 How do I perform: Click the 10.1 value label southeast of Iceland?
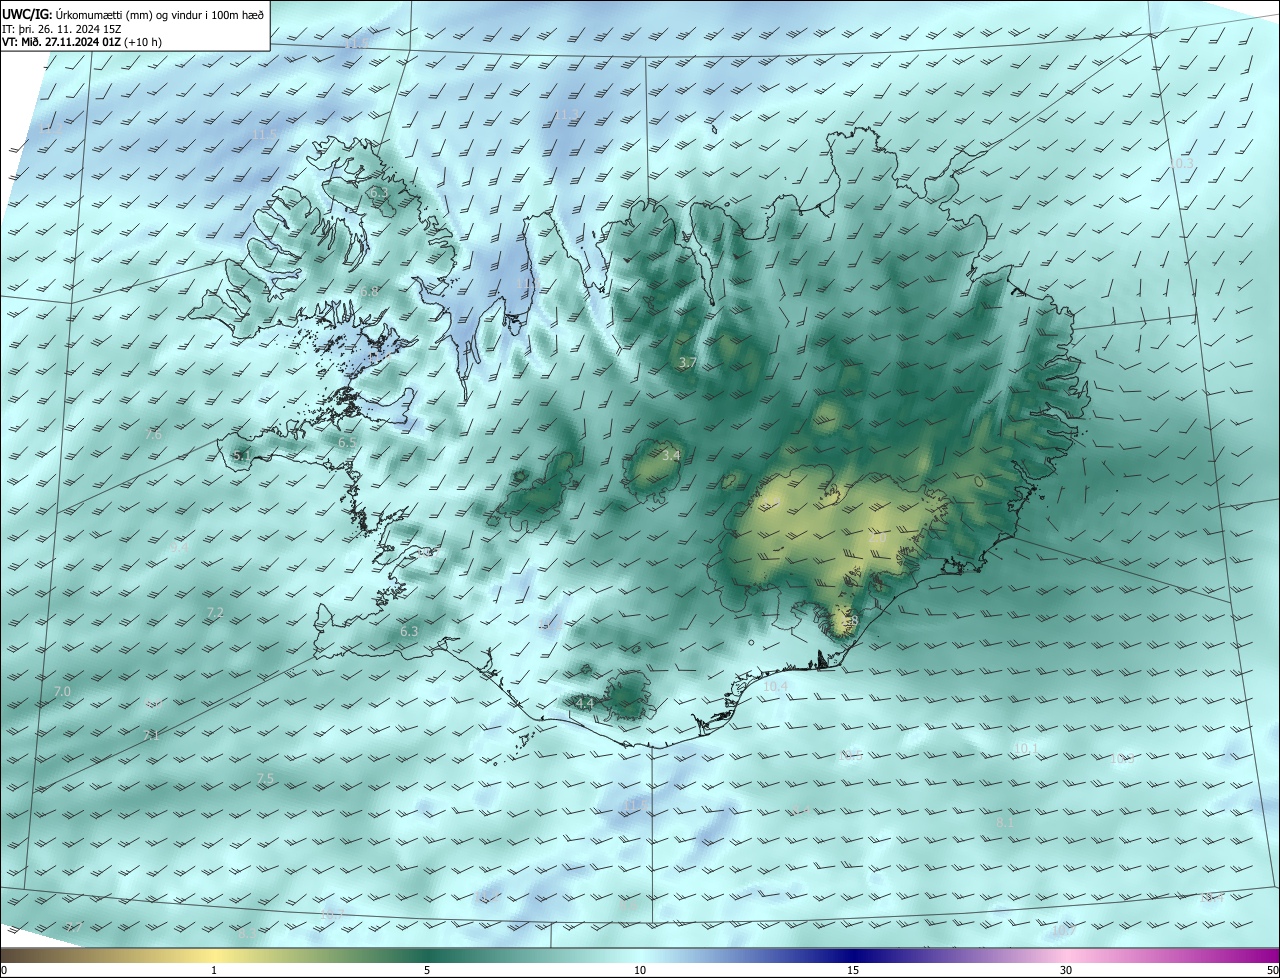pyautogui.click(x=1026, y=748)
